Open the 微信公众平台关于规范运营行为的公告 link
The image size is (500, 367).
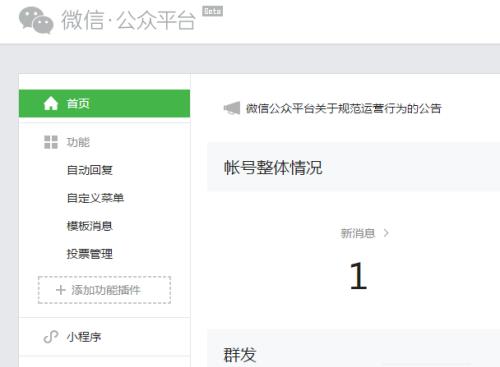click(x=344, y=108)
